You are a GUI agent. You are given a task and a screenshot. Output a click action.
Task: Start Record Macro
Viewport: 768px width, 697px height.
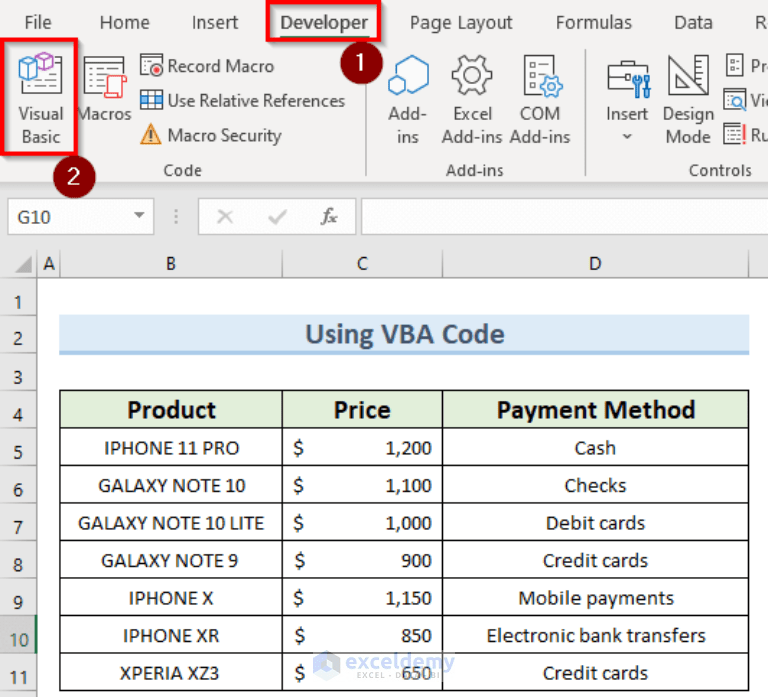click(207, 66)
